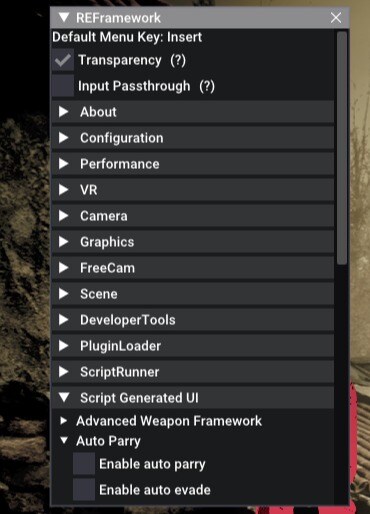Open the ScriptRunner section

point(193,372)
